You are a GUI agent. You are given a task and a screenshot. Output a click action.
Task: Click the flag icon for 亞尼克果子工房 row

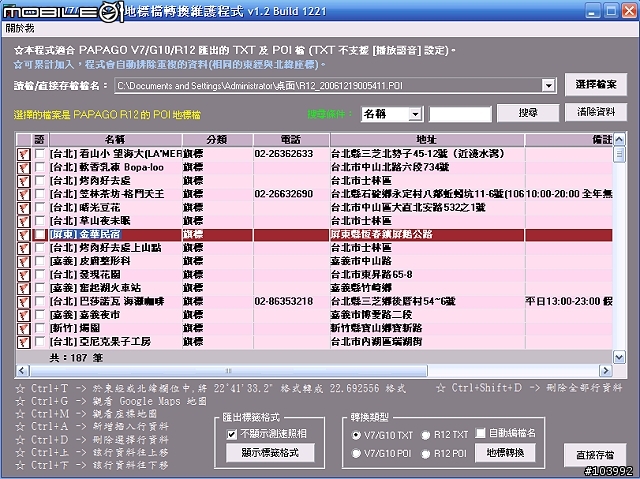point(24,342)
